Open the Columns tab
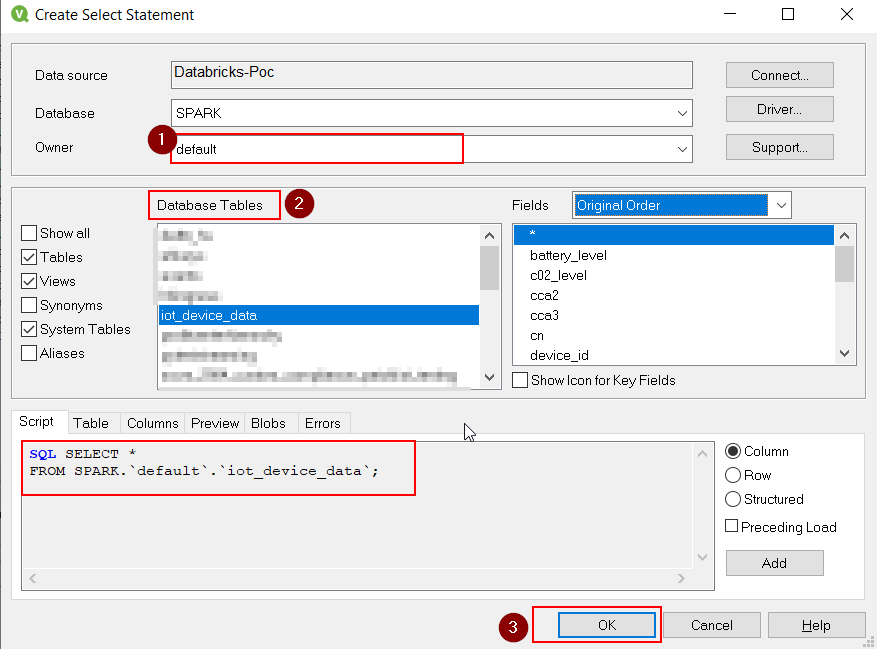This screenshot has width=877, height=649. point(152,423)
